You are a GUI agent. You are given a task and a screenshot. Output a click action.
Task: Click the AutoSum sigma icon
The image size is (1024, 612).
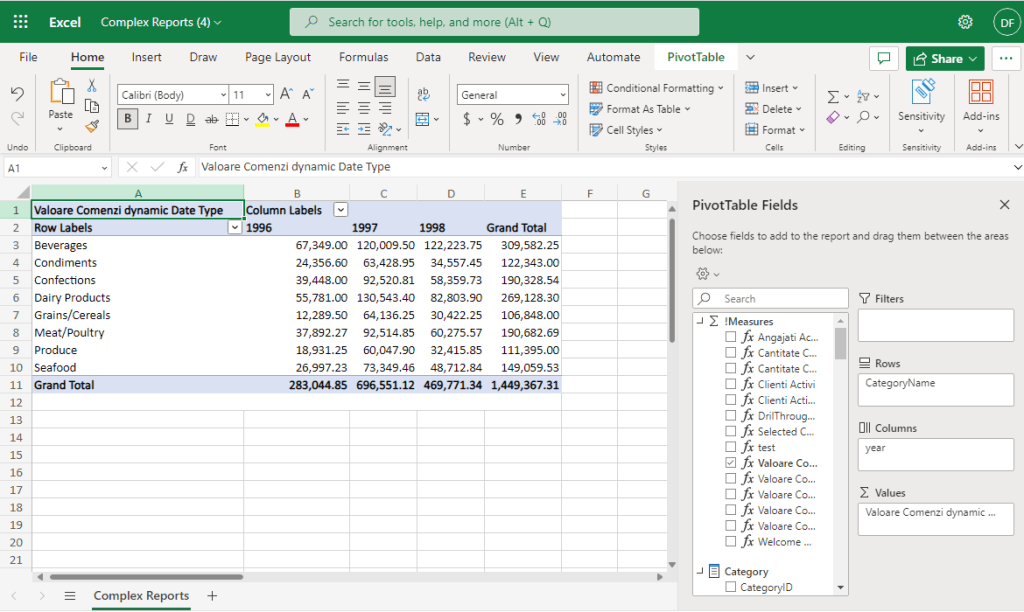pyautogui.click(x=833, y=96)
